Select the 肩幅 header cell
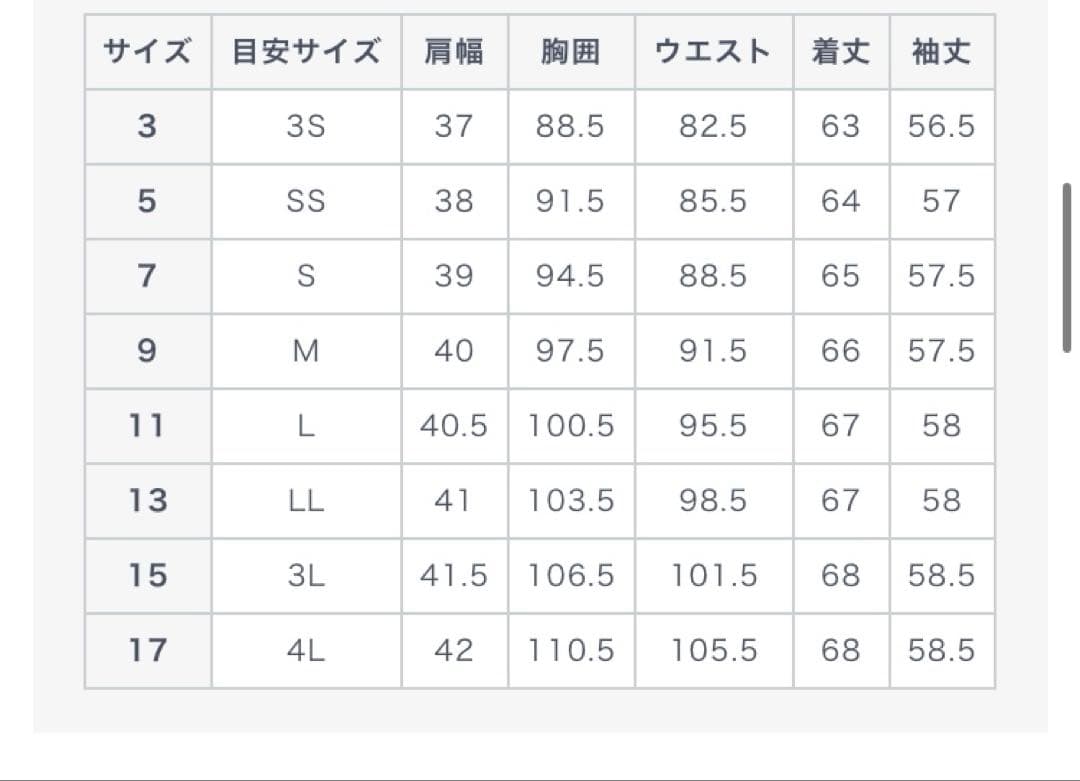This screenshot has width=1080, height=781. pos(454,52)
